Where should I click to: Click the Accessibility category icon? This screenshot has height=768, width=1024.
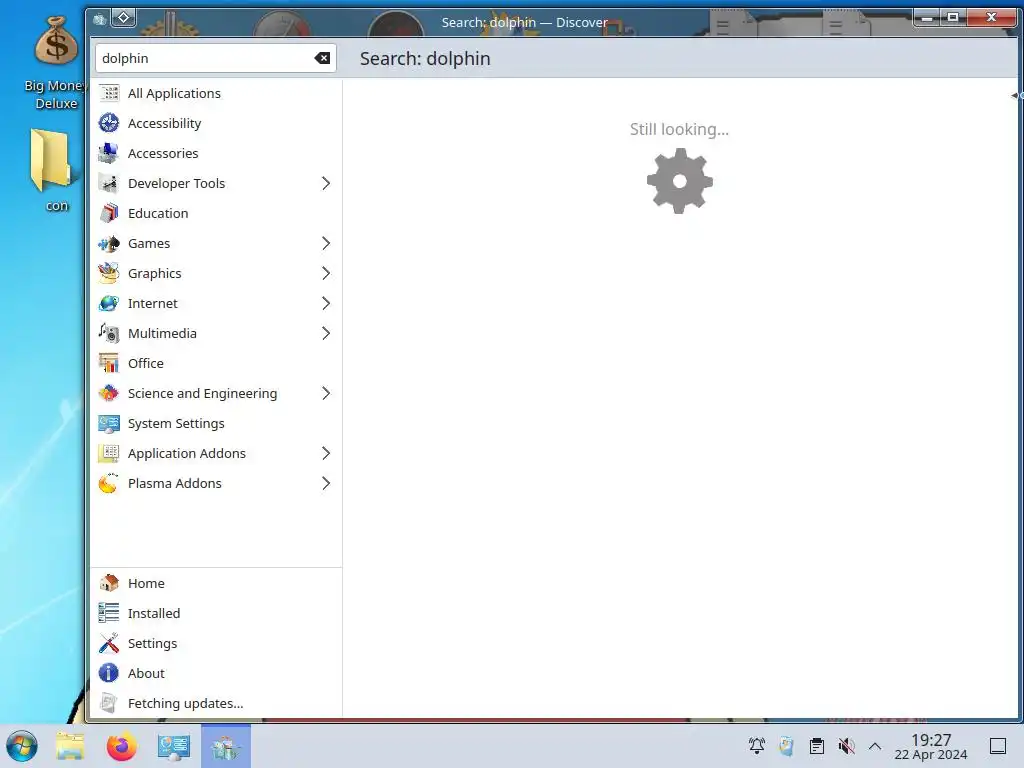click(109, 123)
